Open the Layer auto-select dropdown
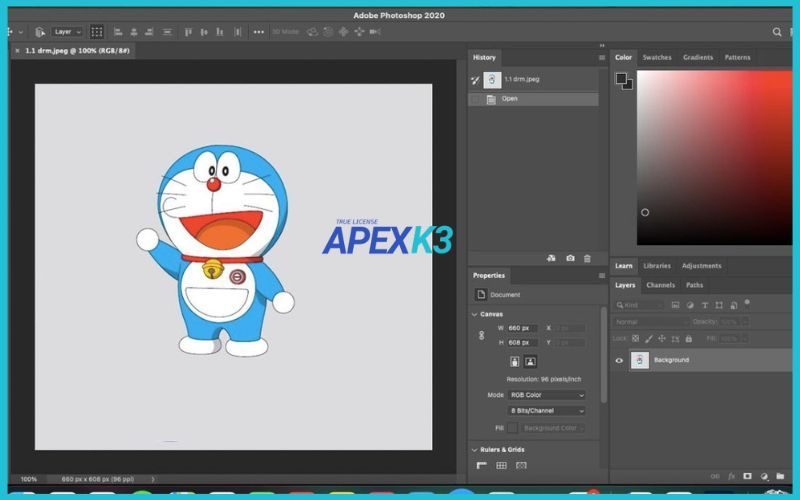The image size is (800, 500). (67, 32)
